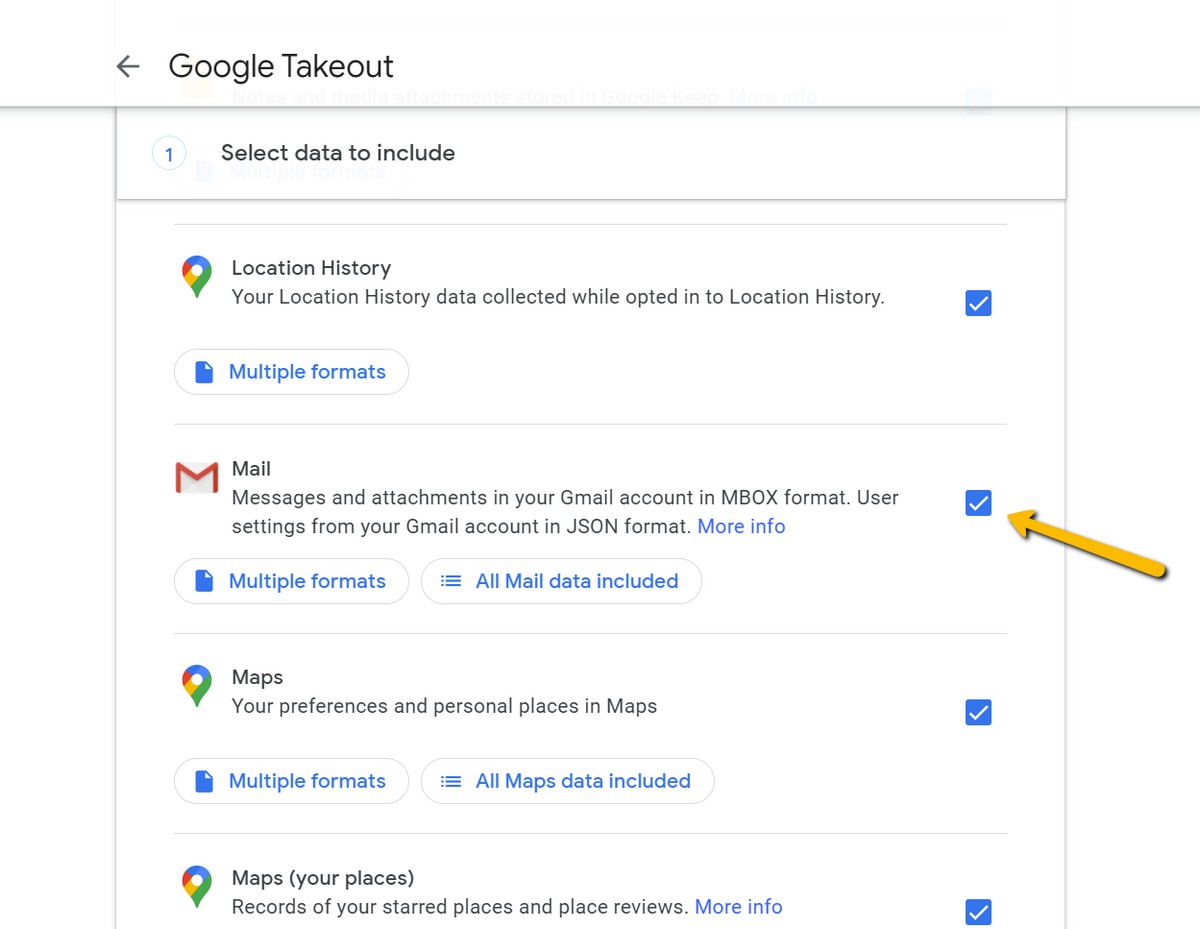Open the All Mail data included options
The height and width of the screenshot is (929, 1200).
[561, 581]
